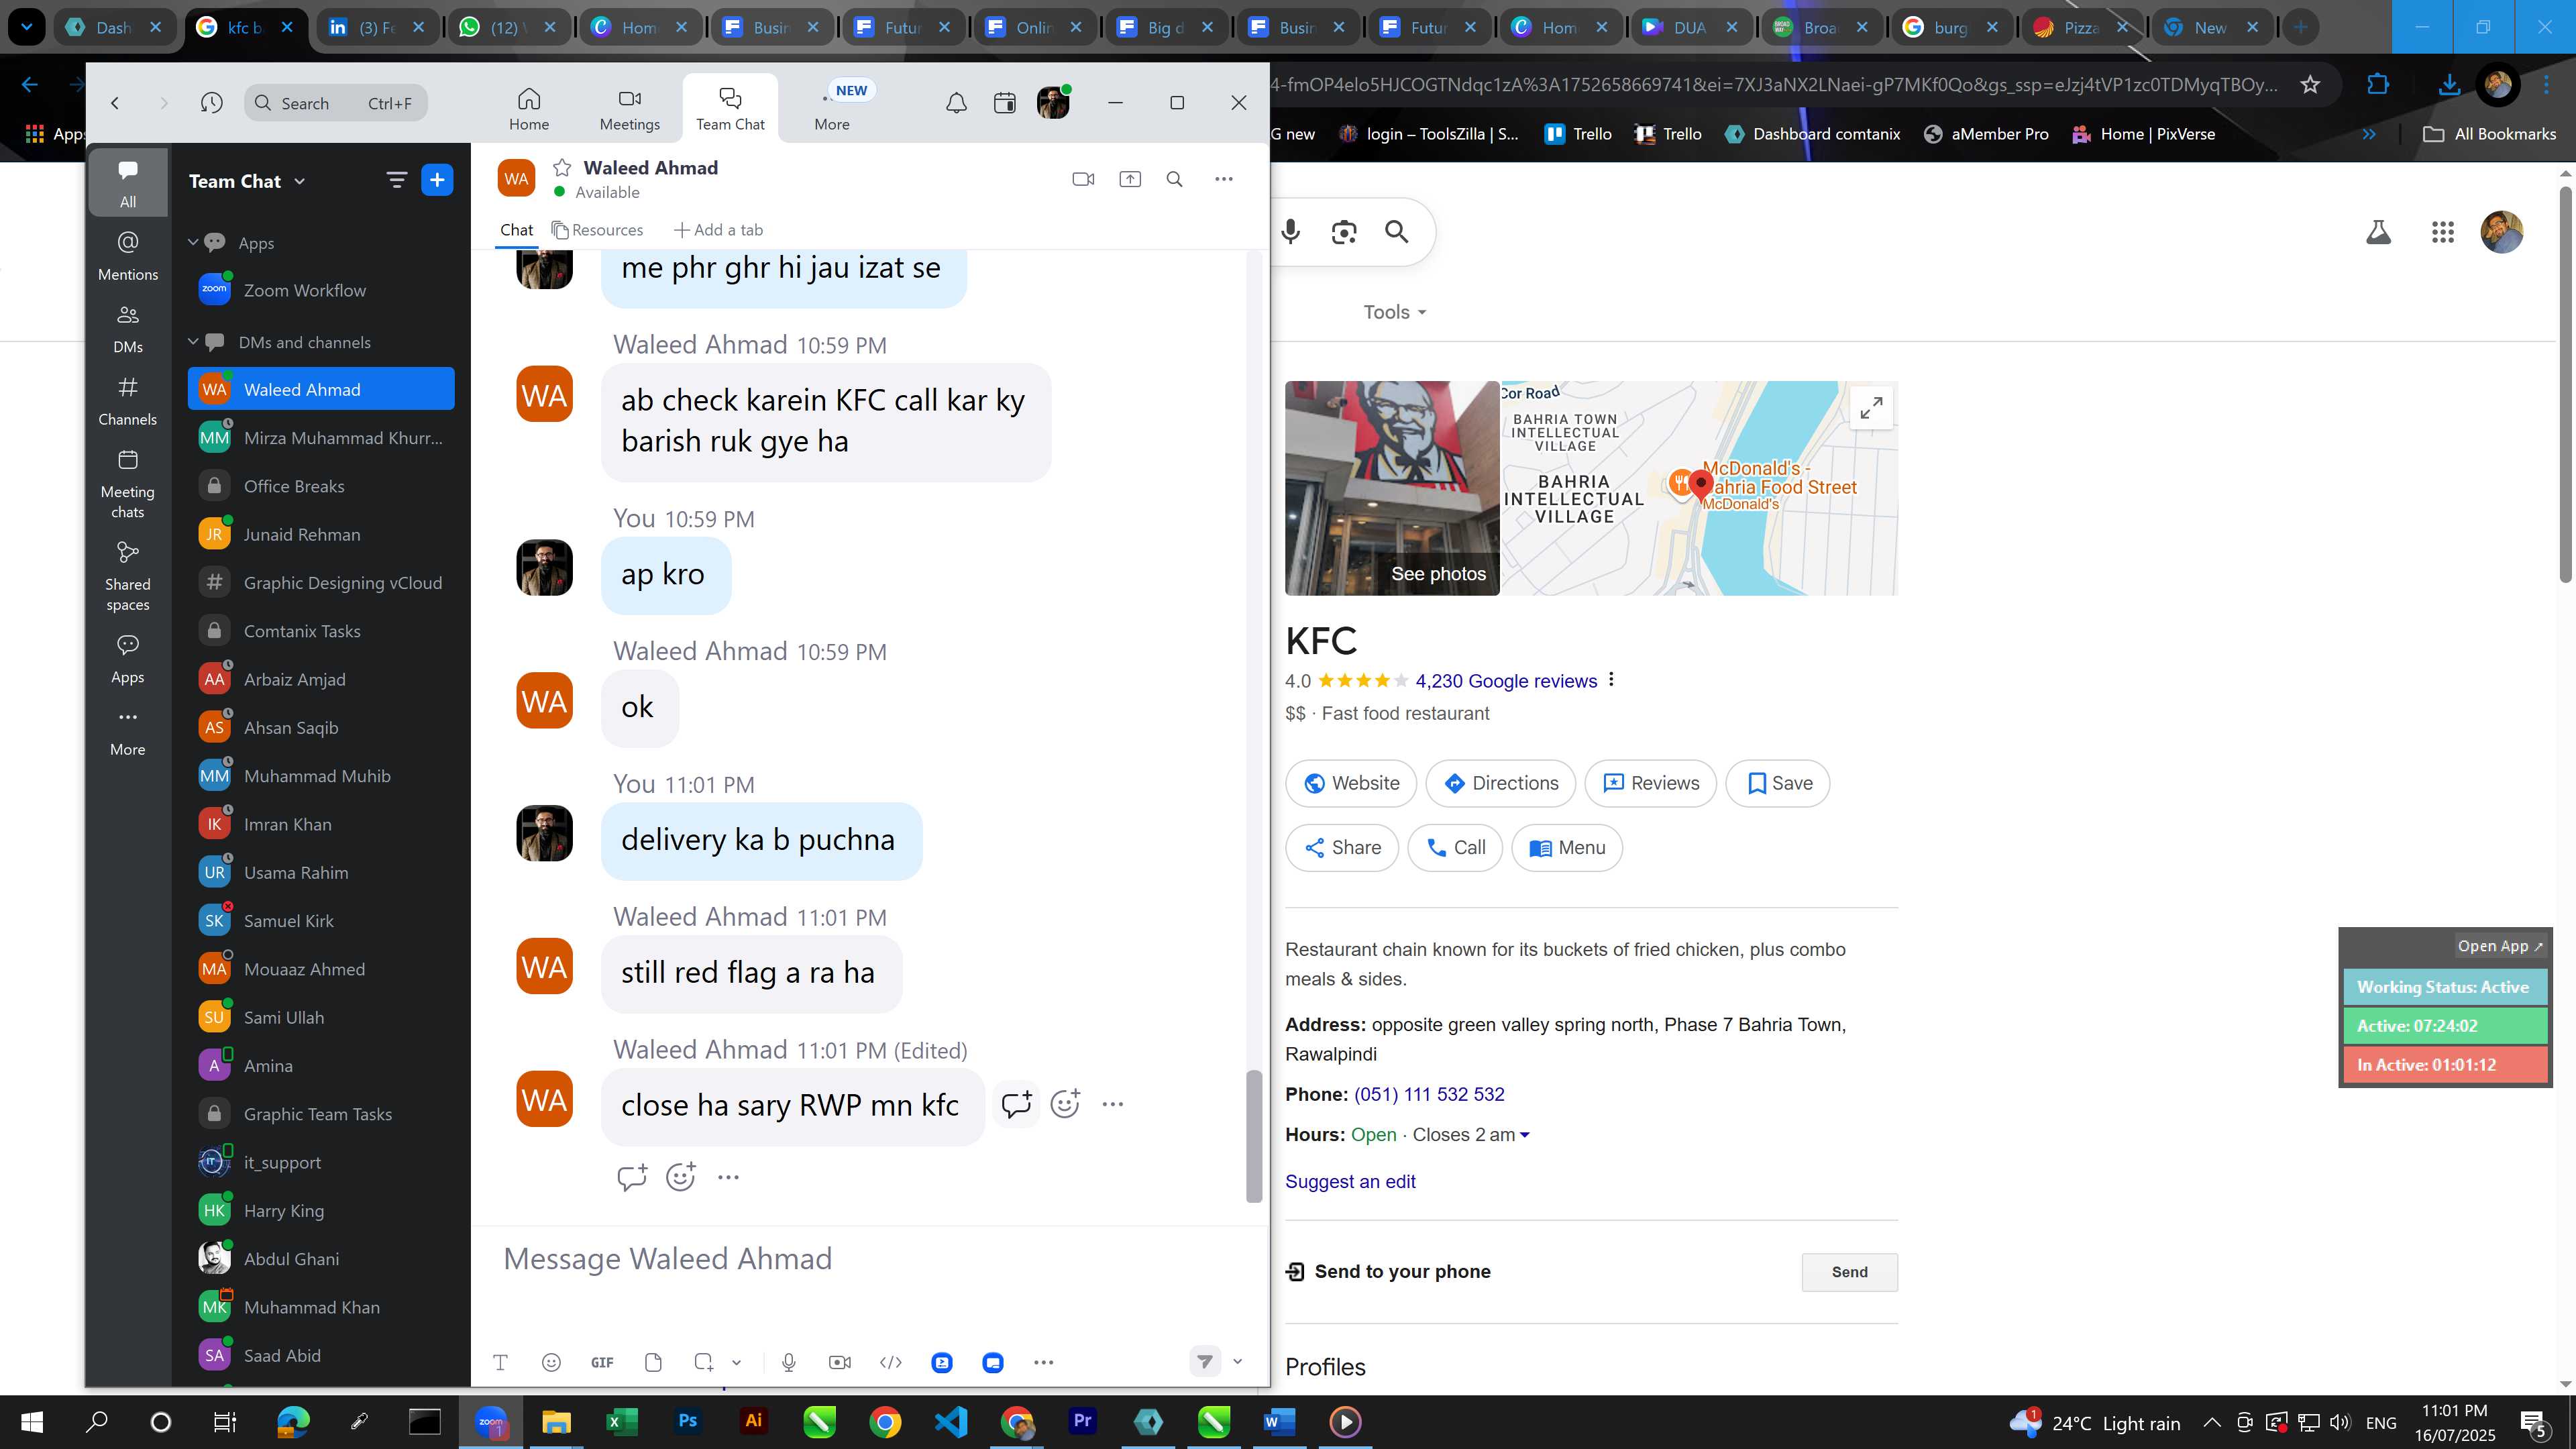Image resolution: width=2576 pixels, height=1449 pixels.
Task: Attach a file in the message composer
Action: coord(653,1362)
